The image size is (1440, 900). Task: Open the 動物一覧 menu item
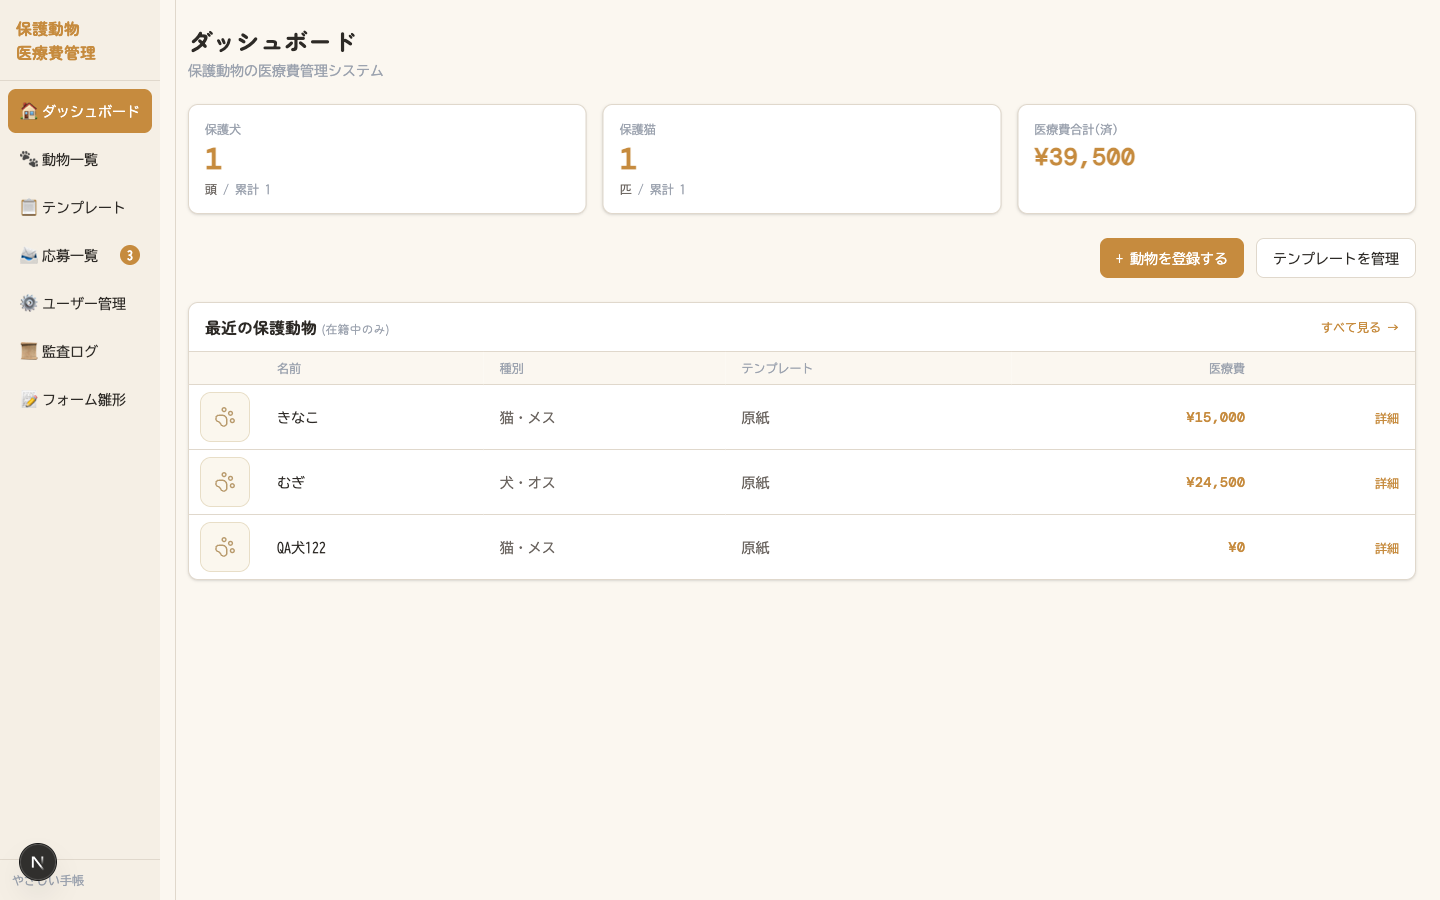(80, 159)
